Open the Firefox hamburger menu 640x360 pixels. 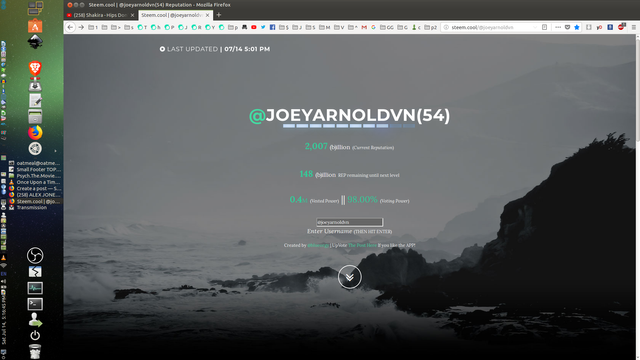(633, 27)
